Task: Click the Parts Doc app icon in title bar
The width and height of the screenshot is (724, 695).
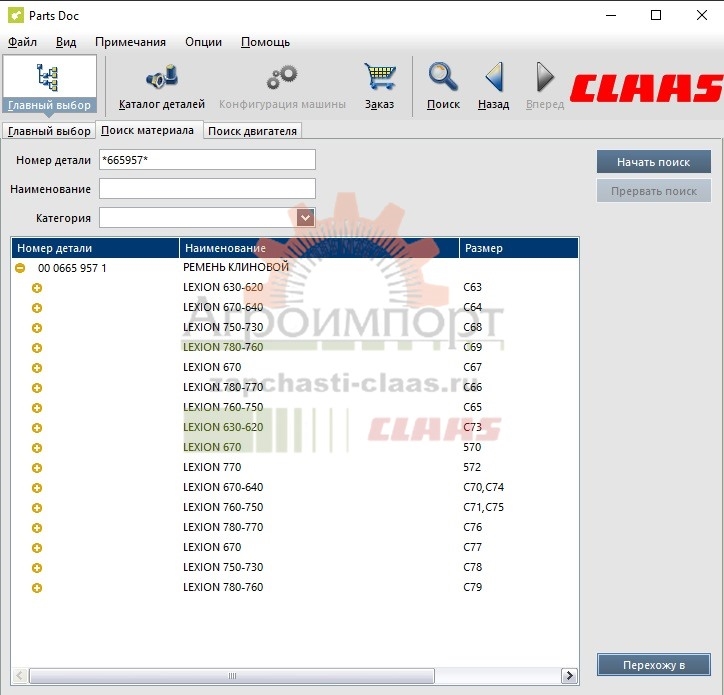Action: 16,15
